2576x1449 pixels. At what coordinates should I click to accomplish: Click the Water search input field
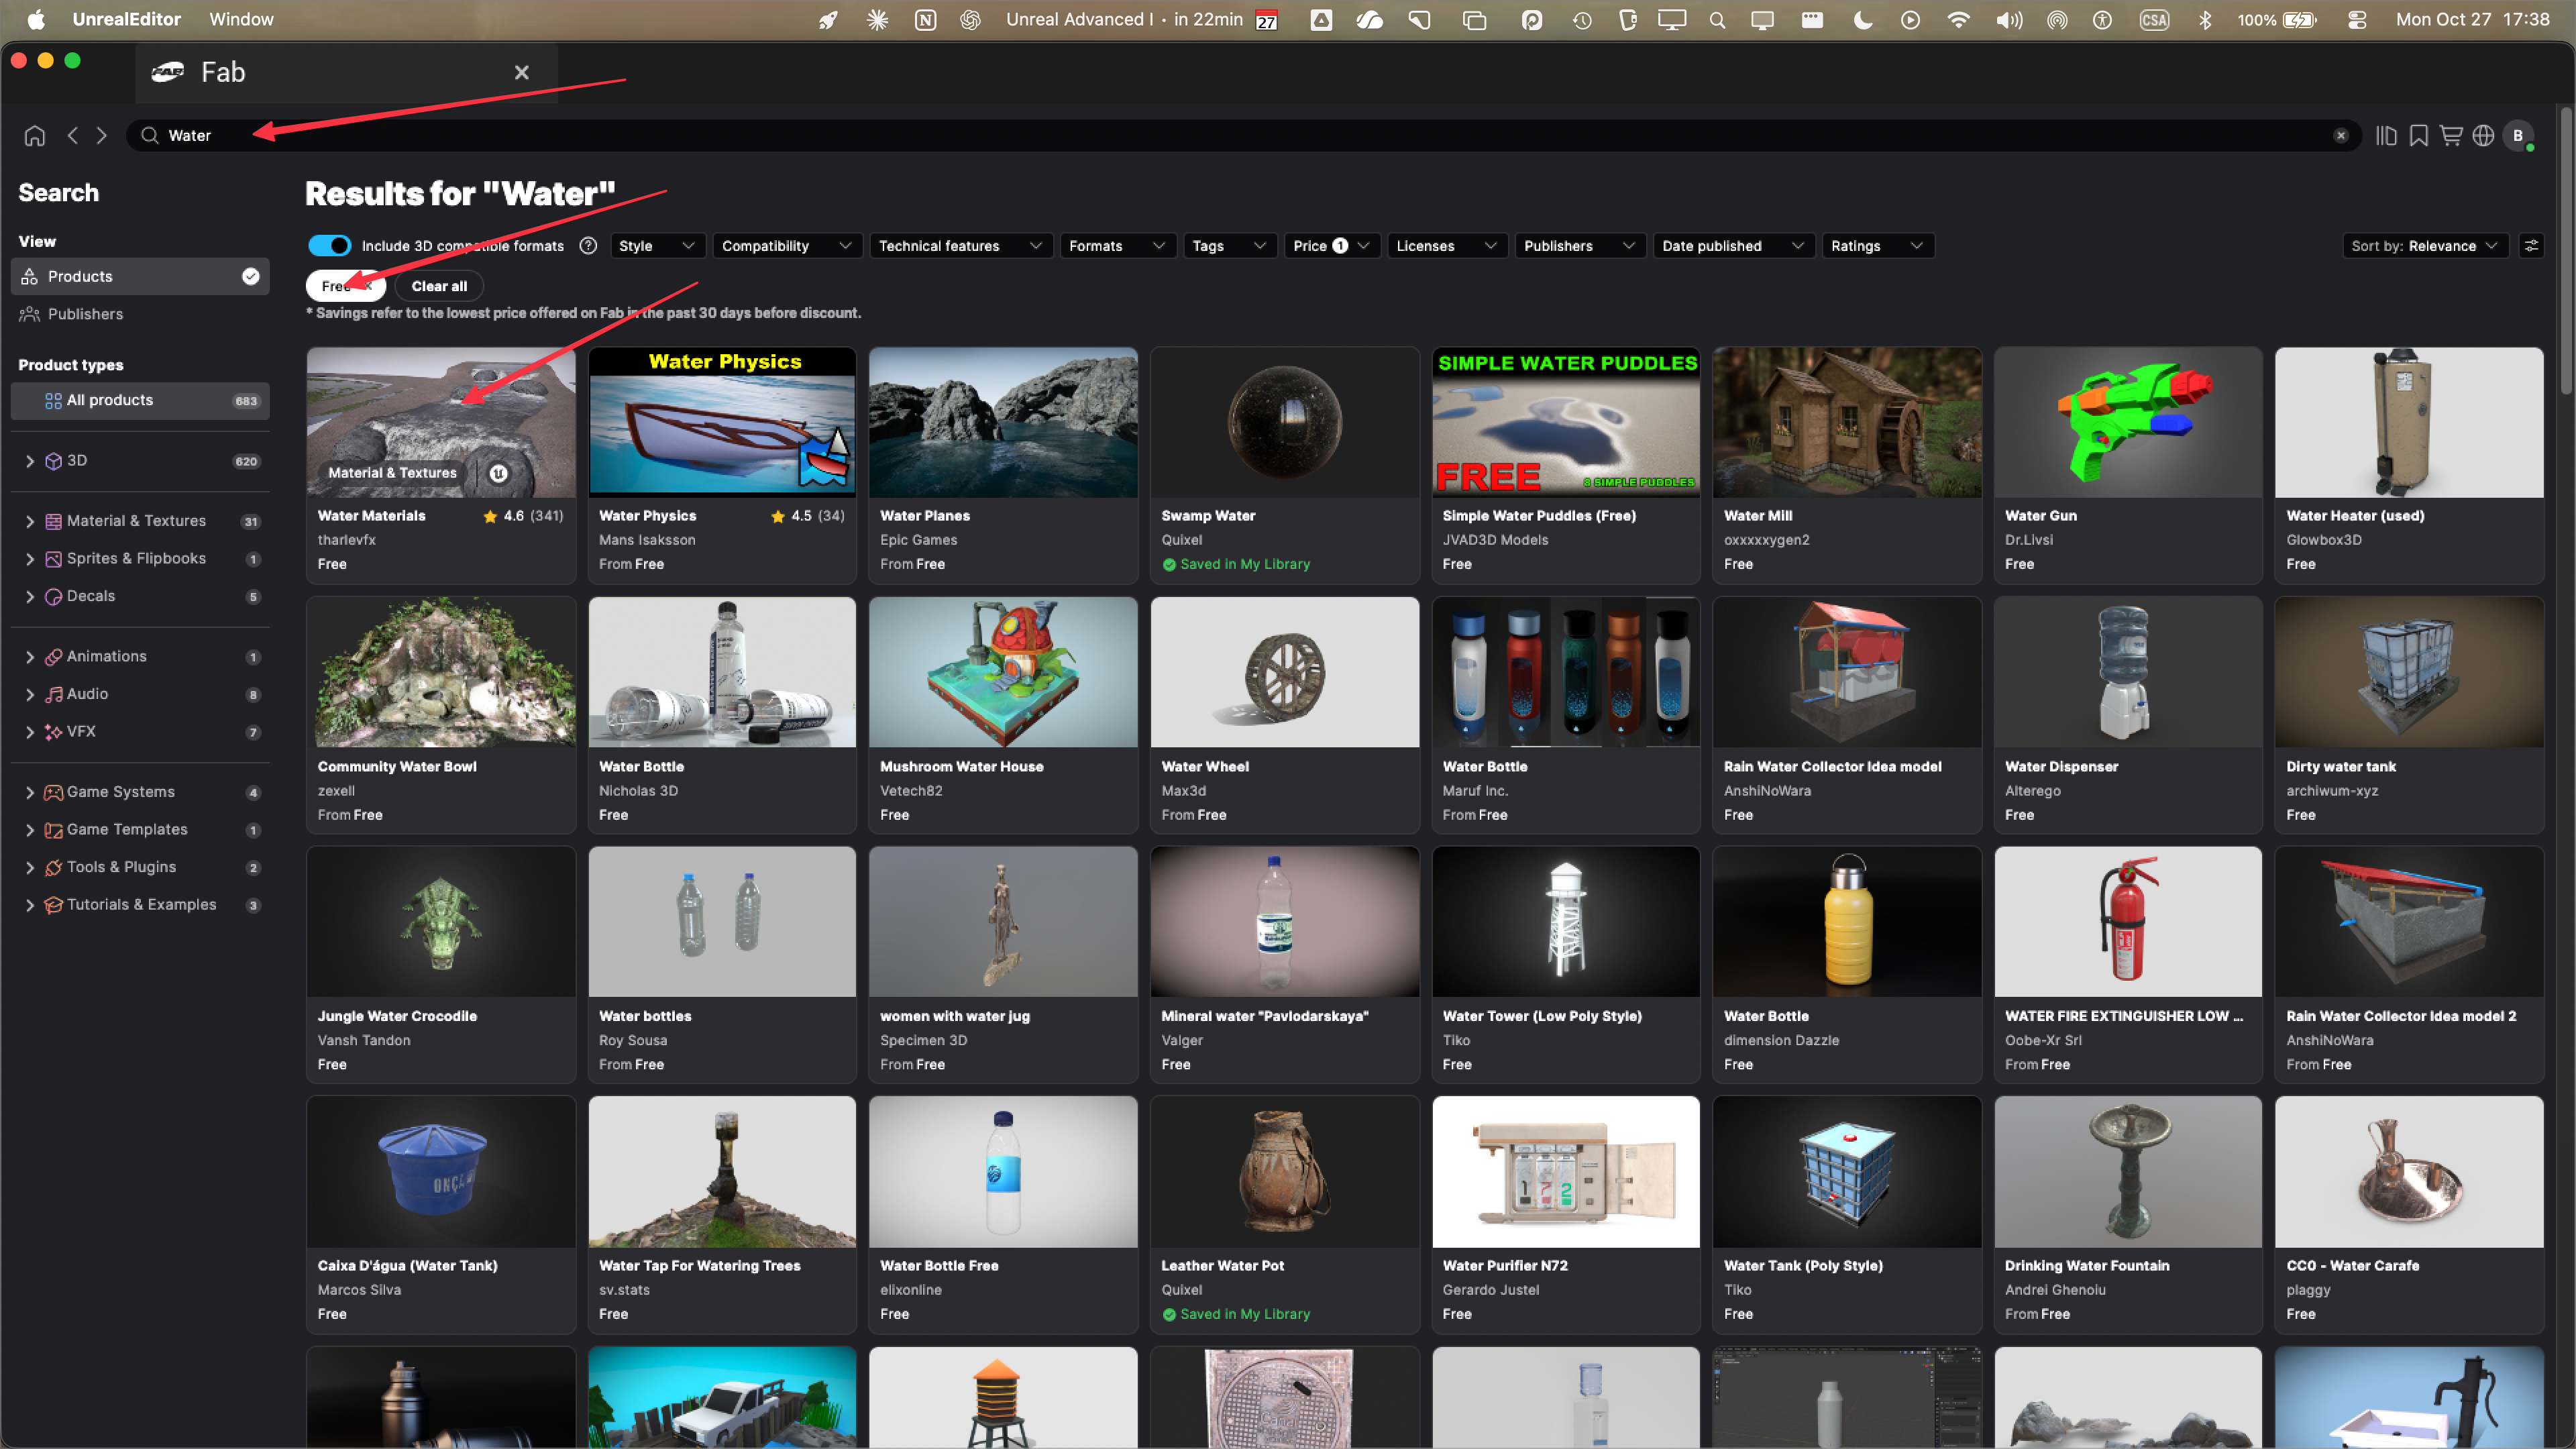[1243, 135]
